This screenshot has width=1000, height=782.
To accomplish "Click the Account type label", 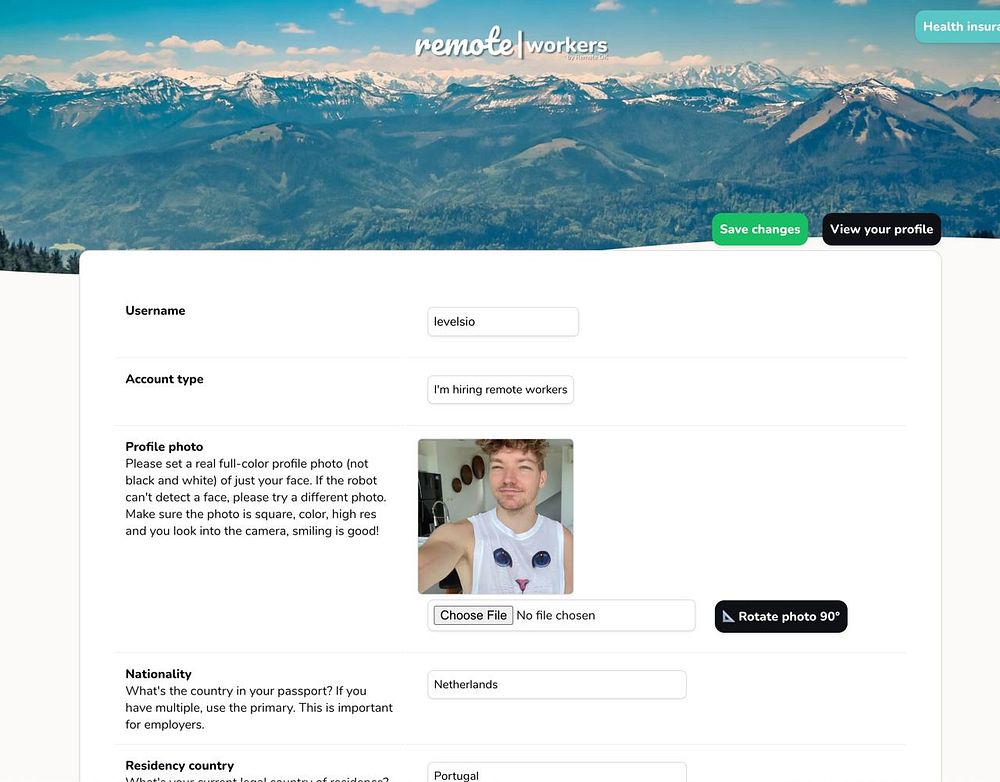I will (x=165, y=379).
